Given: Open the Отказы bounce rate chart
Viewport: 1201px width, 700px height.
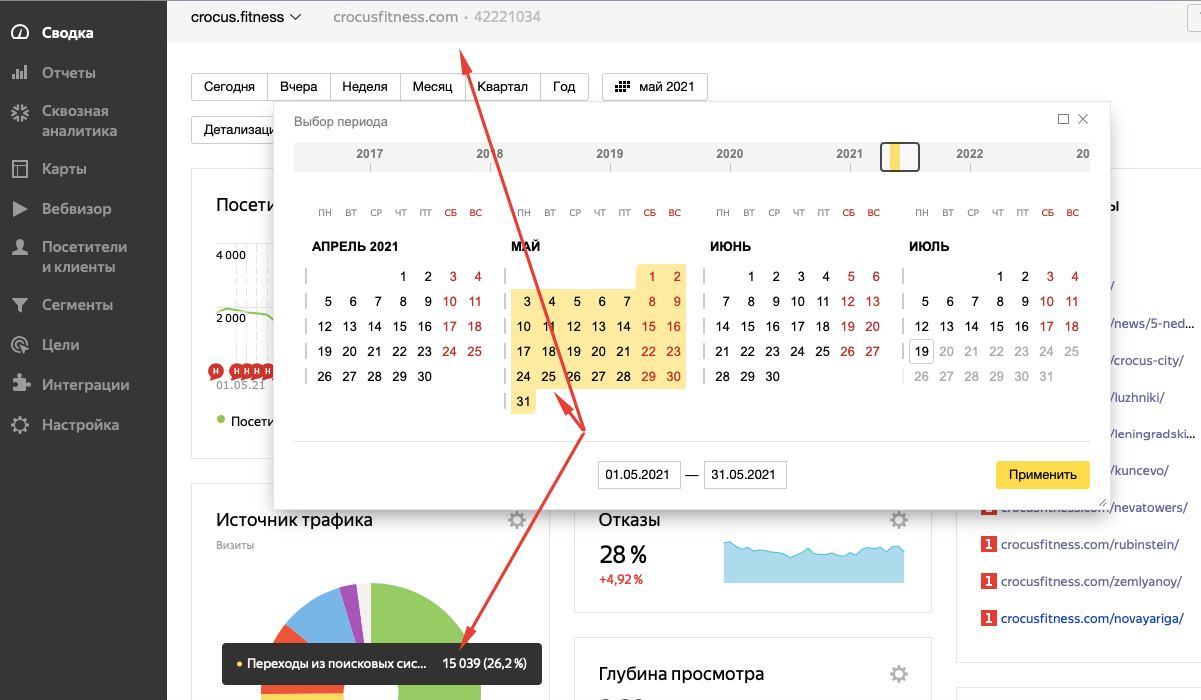Looking at the screenshot, I should (x=813, y=562).
